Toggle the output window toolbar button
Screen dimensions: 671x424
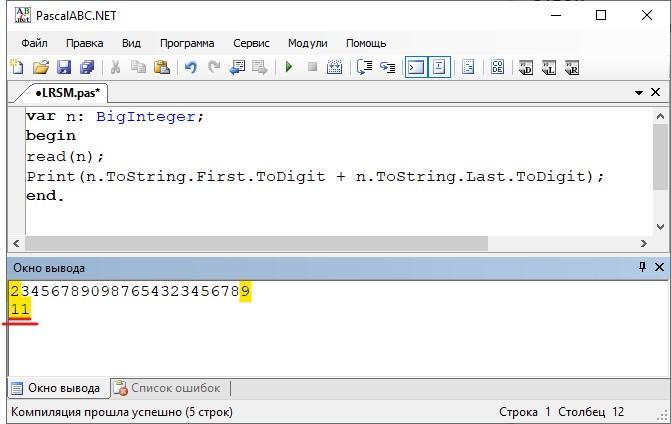point(416,67)
